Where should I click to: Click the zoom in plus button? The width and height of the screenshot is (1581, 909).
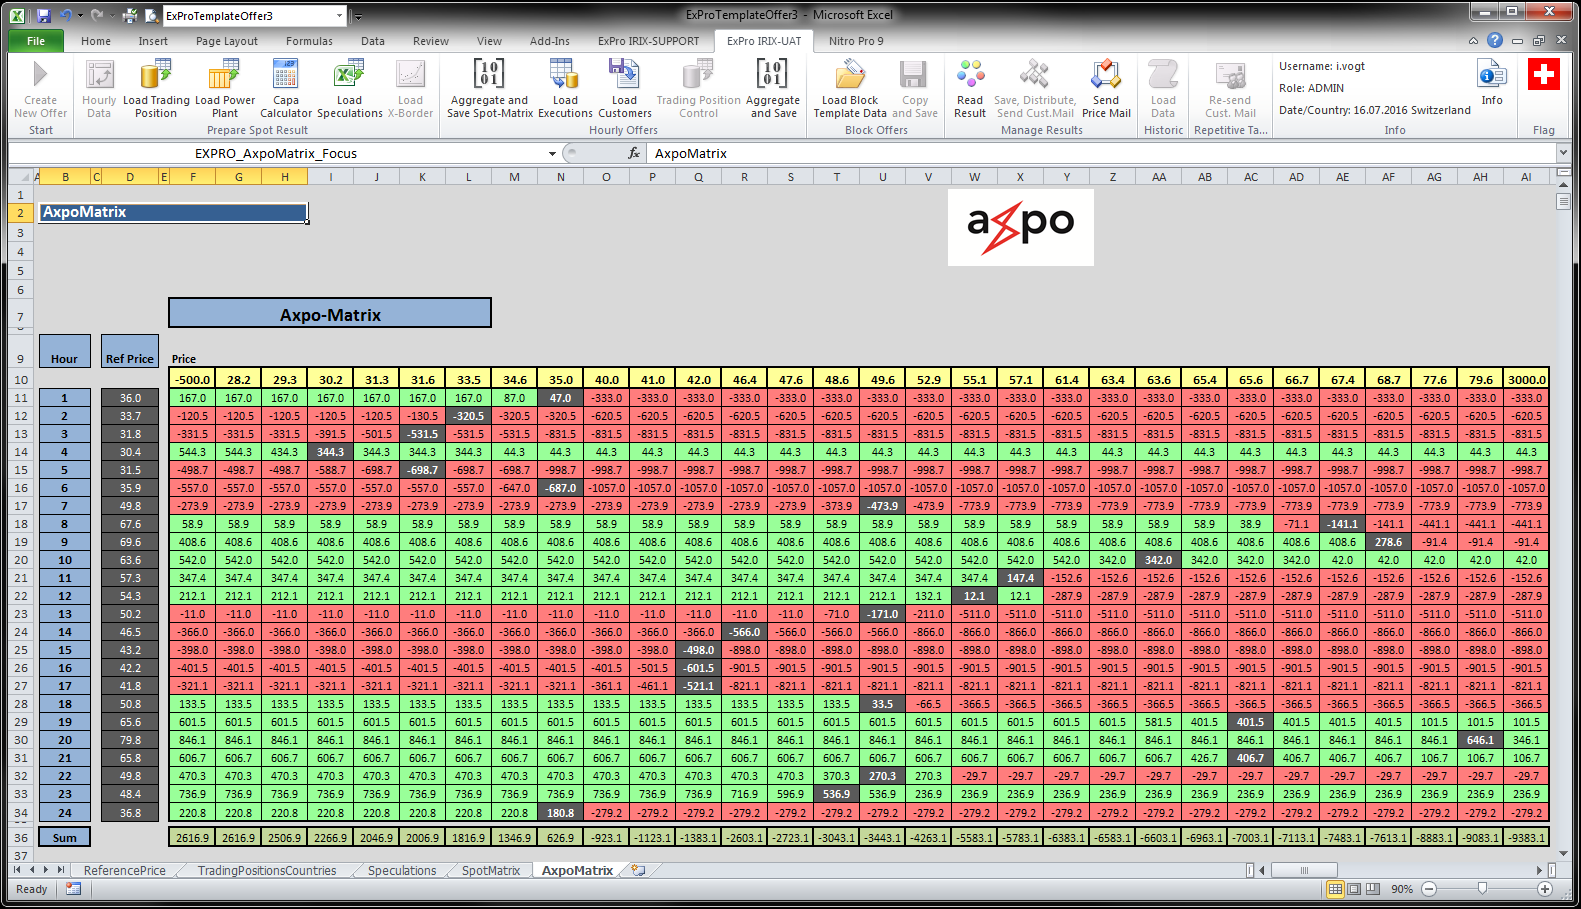(x=1545, y=889)
